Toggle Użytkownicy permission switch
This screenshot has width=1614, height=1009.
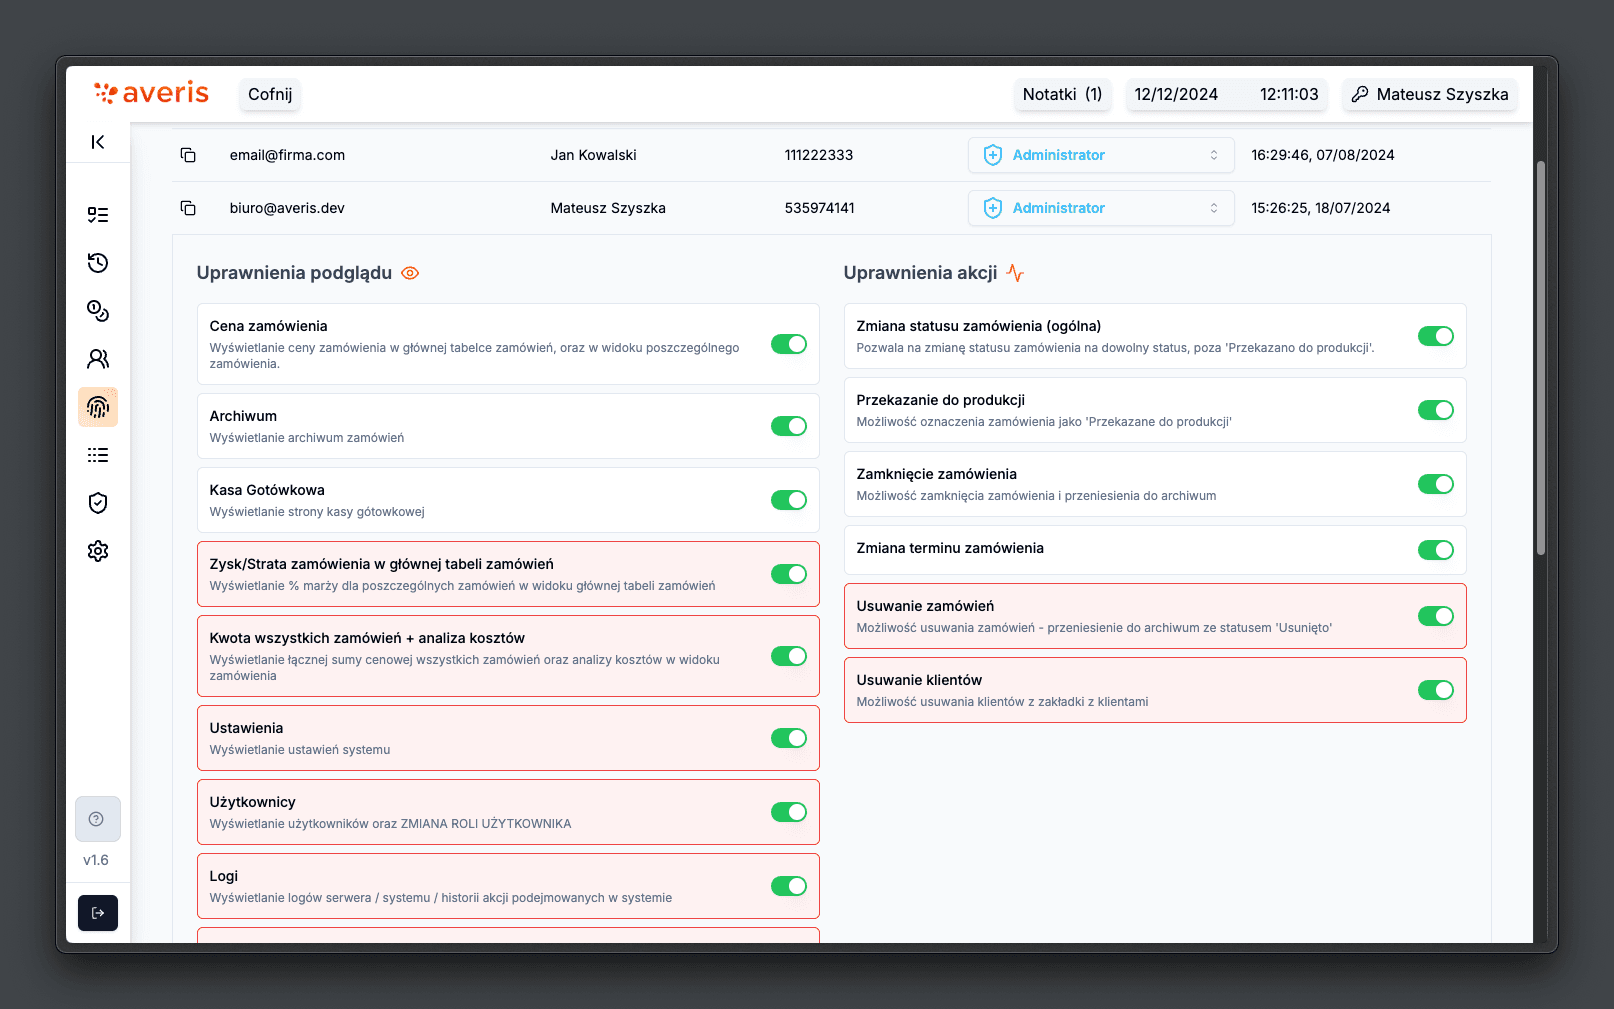[789, 812]
